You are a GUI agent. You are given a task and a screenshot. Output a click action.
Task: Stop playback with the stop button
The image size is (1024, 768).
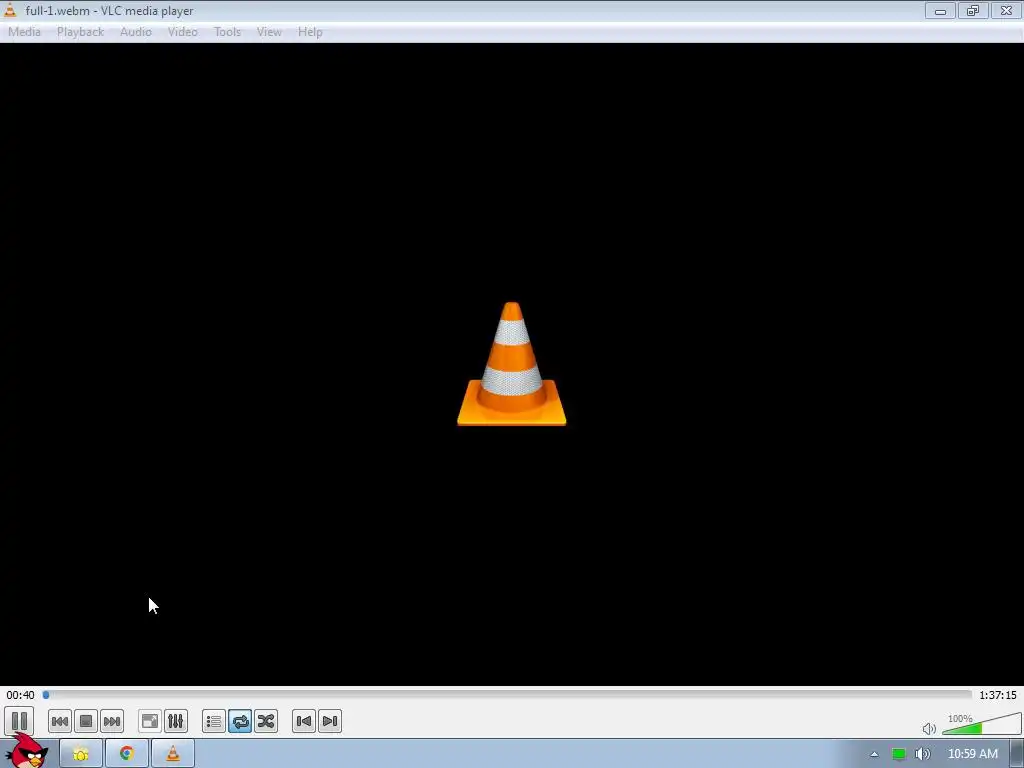click(86, 722)
